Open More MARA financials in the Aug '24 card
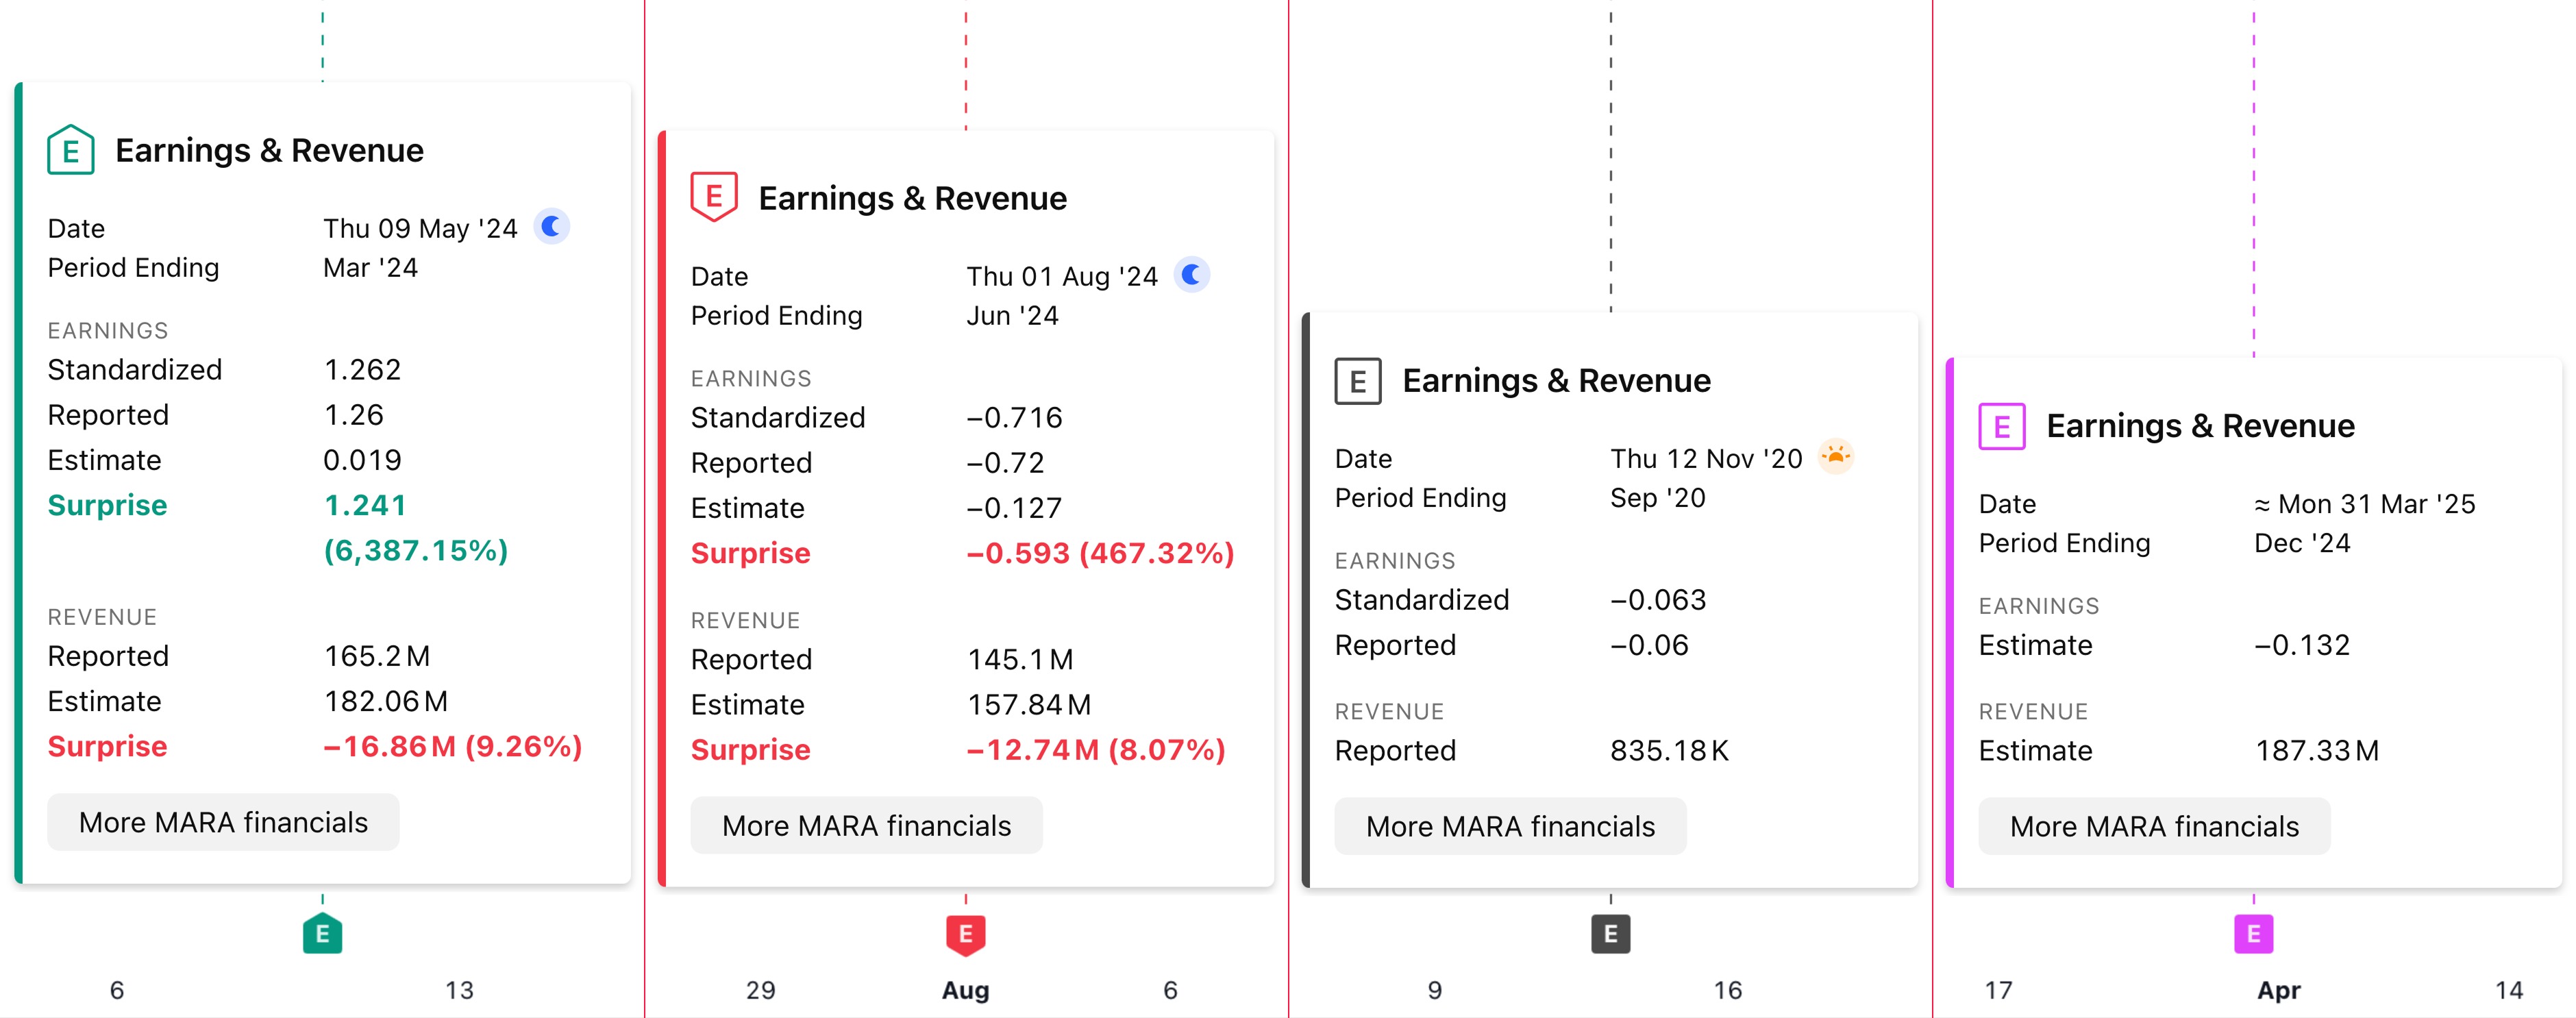The width and height of the screenshot is (2576, 1018). tap(866, 826)
